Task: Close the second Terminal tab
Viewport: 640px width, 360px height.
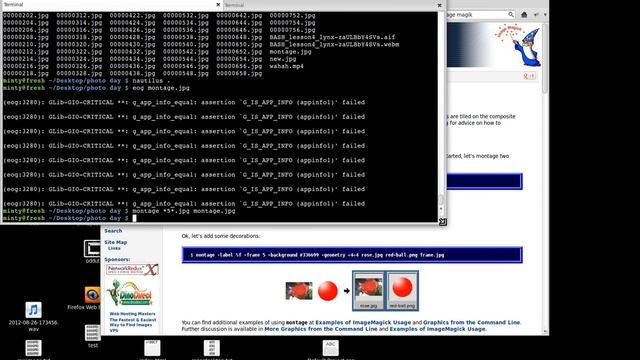Action: coord(440,5)
